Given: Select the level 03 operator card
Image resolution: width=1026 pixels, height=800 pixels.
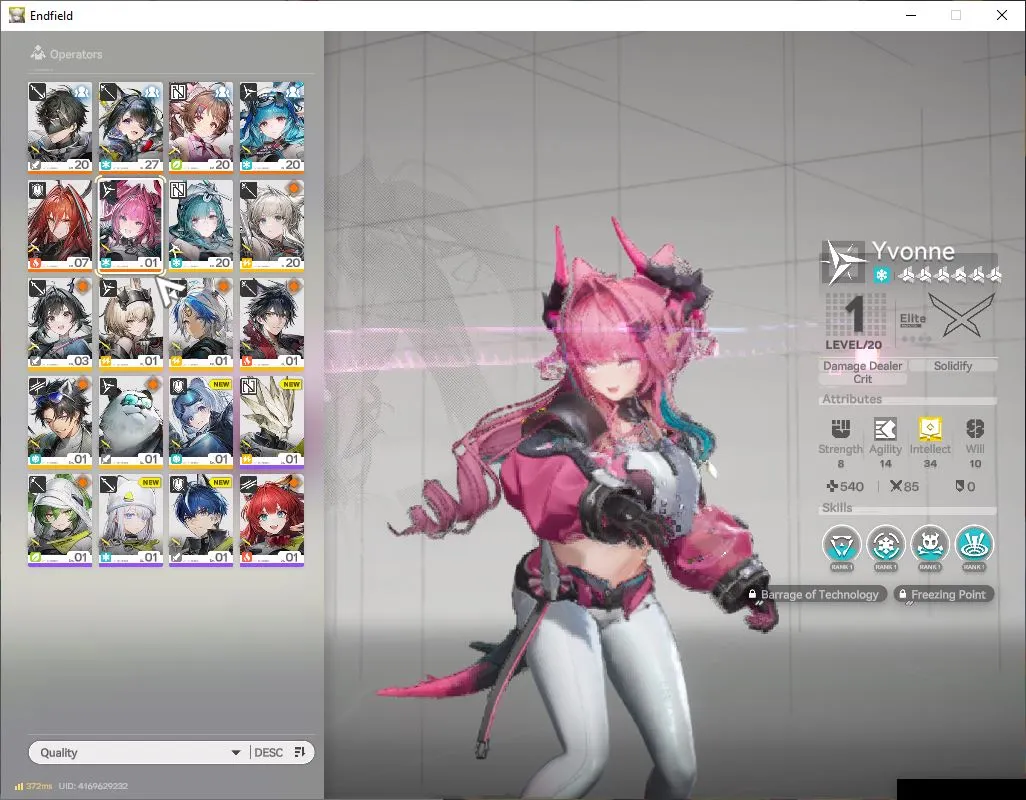Looking at the screenshot, I should (x=60, y=323).
